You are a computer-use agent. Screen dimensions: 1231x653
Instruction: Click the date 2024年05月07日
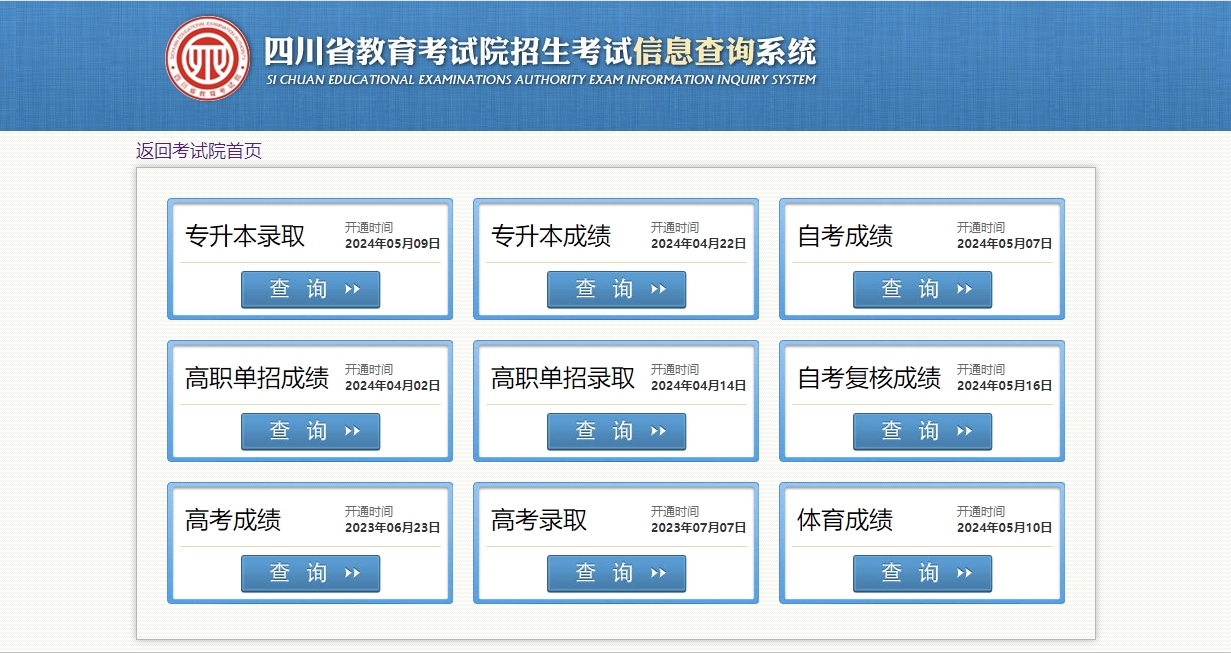click(1005, 244)
